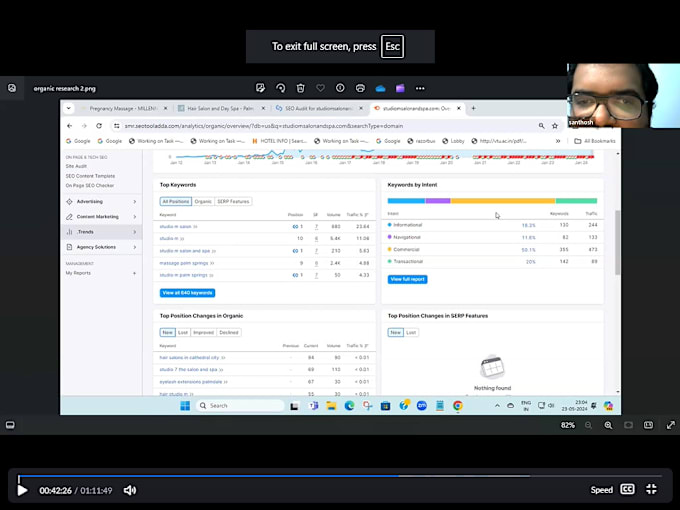Image resolution: width=680 pixels, height=510 pixels.
Task: Open File Explorer from the taskbar
Action: tap(331, 406)
